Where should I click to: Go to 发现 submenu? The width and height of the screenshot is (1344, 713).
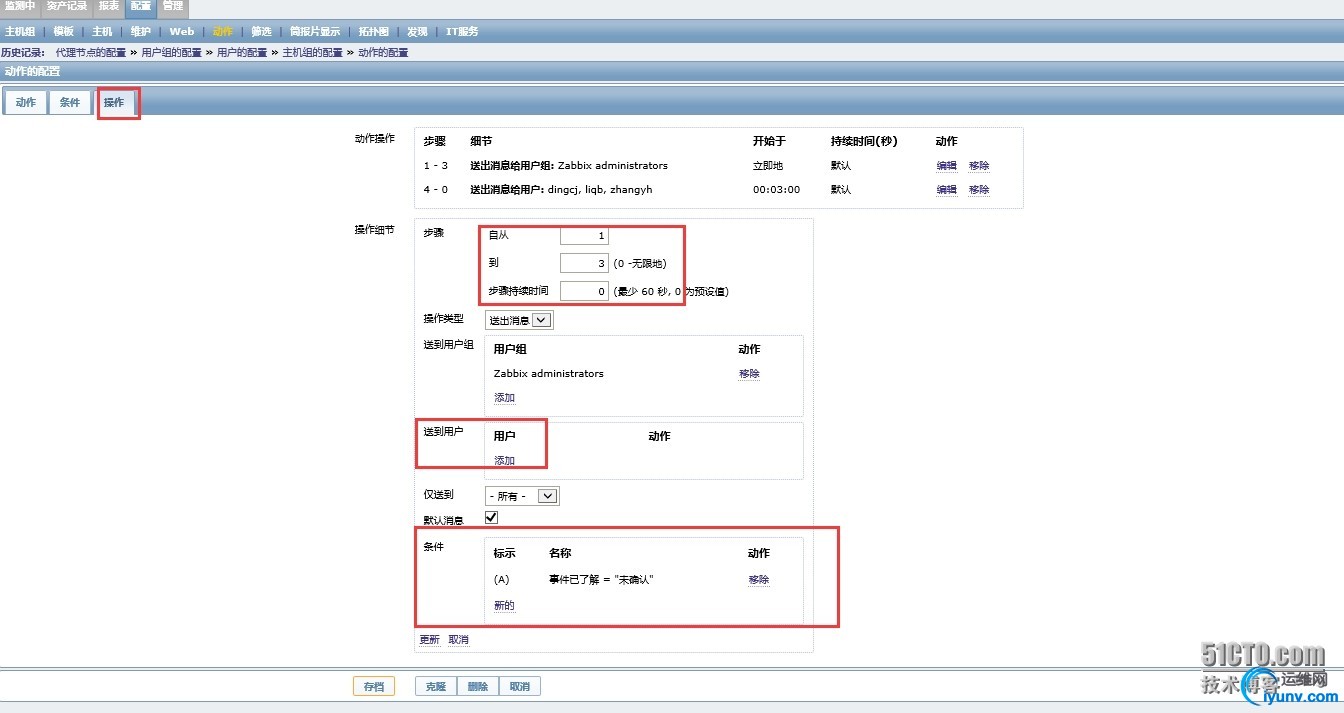[x=418, y=32]
